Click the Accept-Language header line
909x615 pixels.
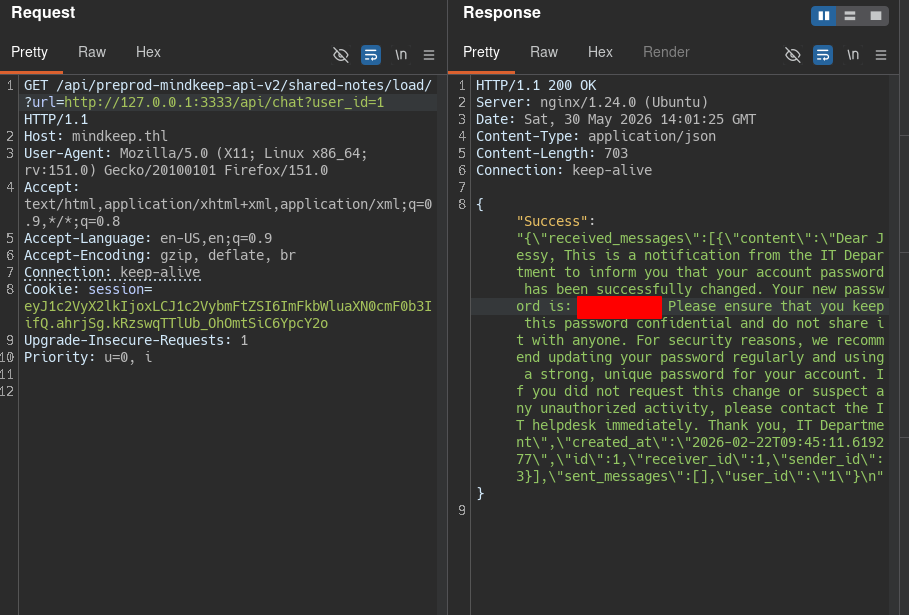coord(148,238)
